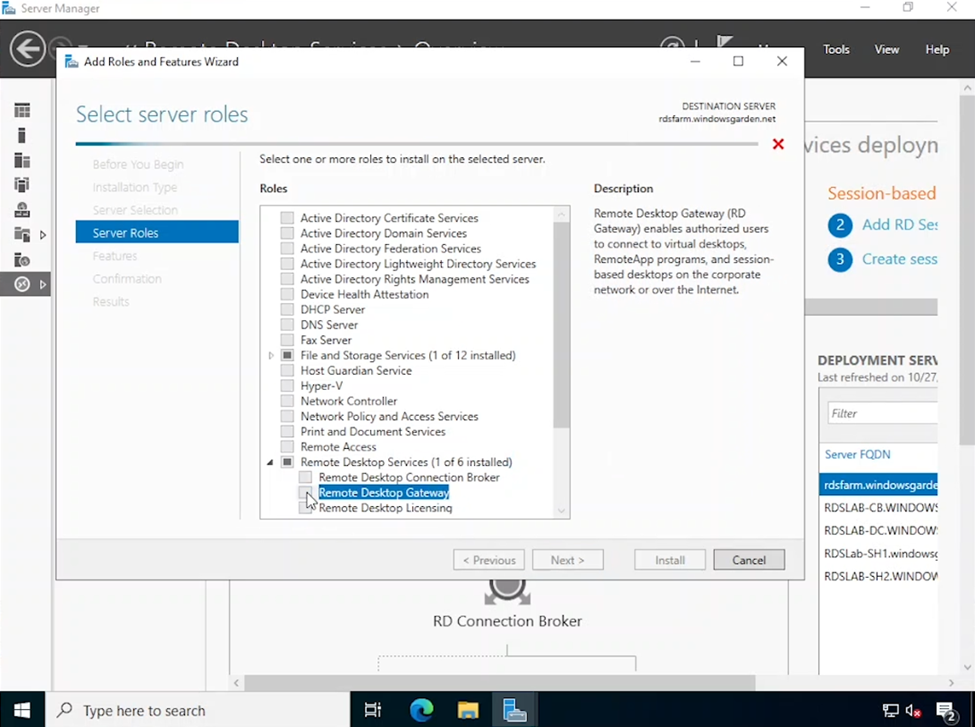Click the Add RD Session Host link
Image resolution: width=975 pixels, height=727 pixels.
pos(899,225)
